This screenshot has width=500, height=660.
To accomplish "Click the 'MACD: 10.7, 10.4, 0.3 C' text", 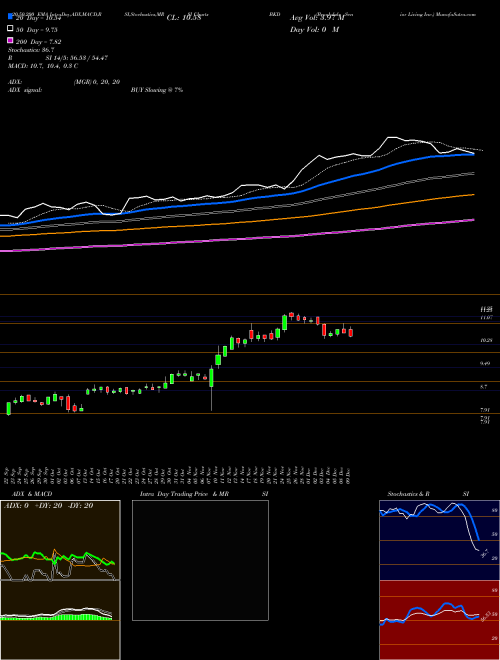I will pos(43,66).
